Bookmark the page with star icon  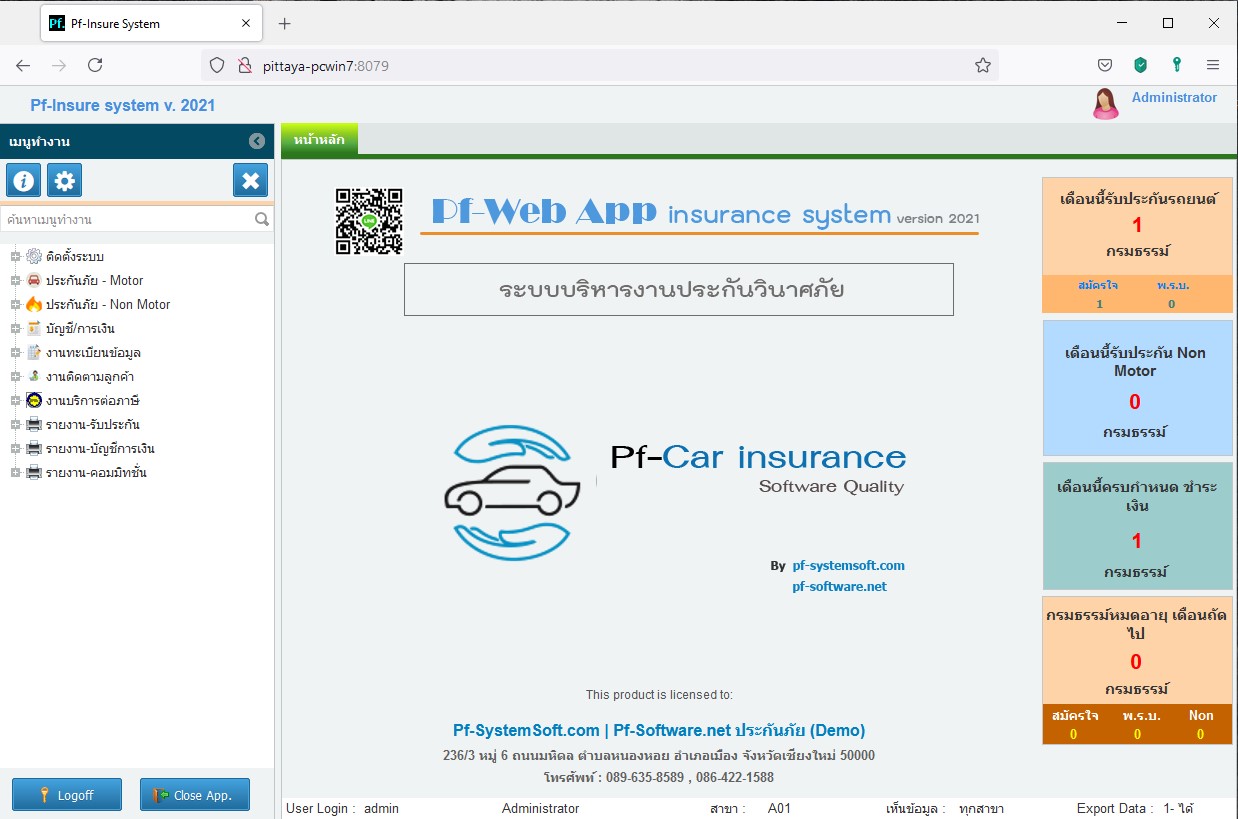click(x=983, y=65)
